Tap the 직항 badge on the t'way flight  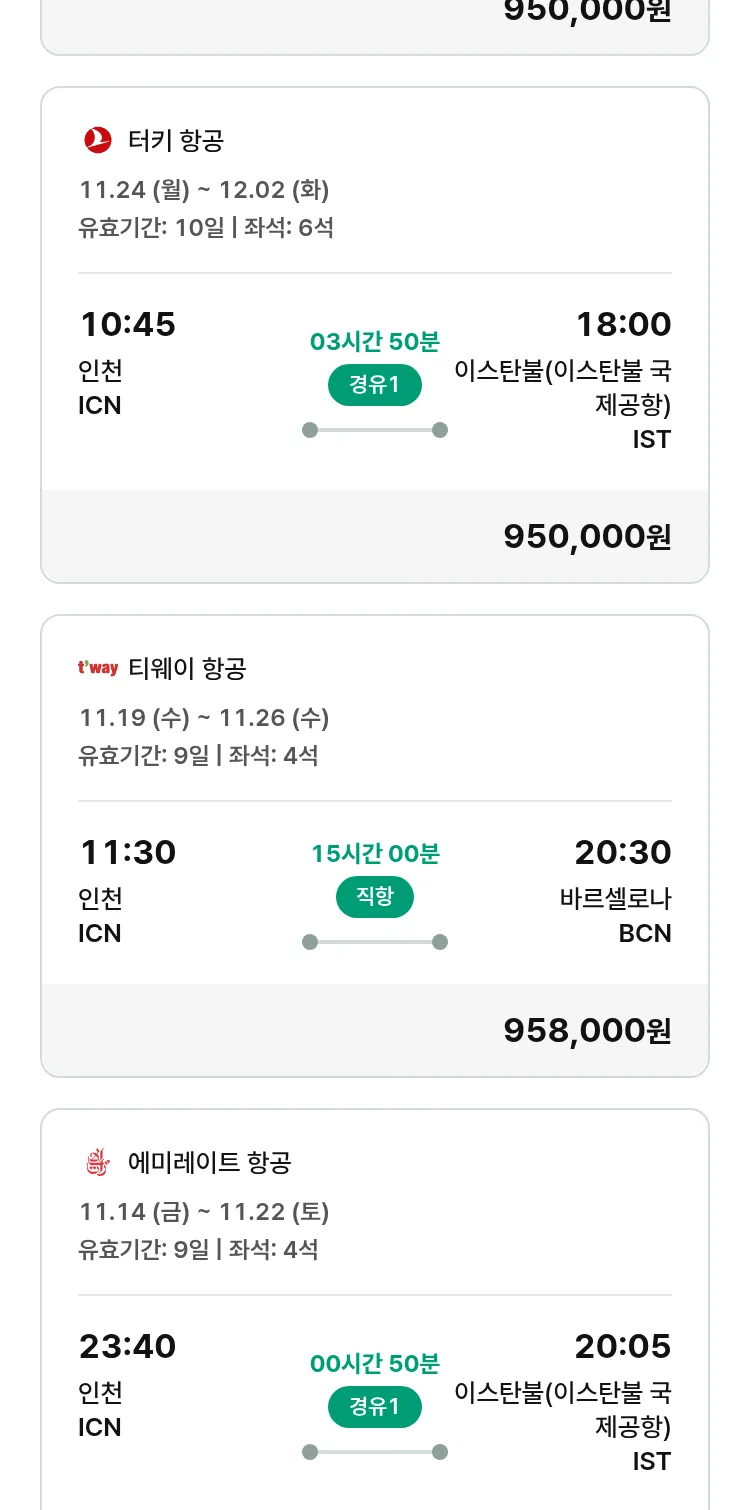(375, 897)
